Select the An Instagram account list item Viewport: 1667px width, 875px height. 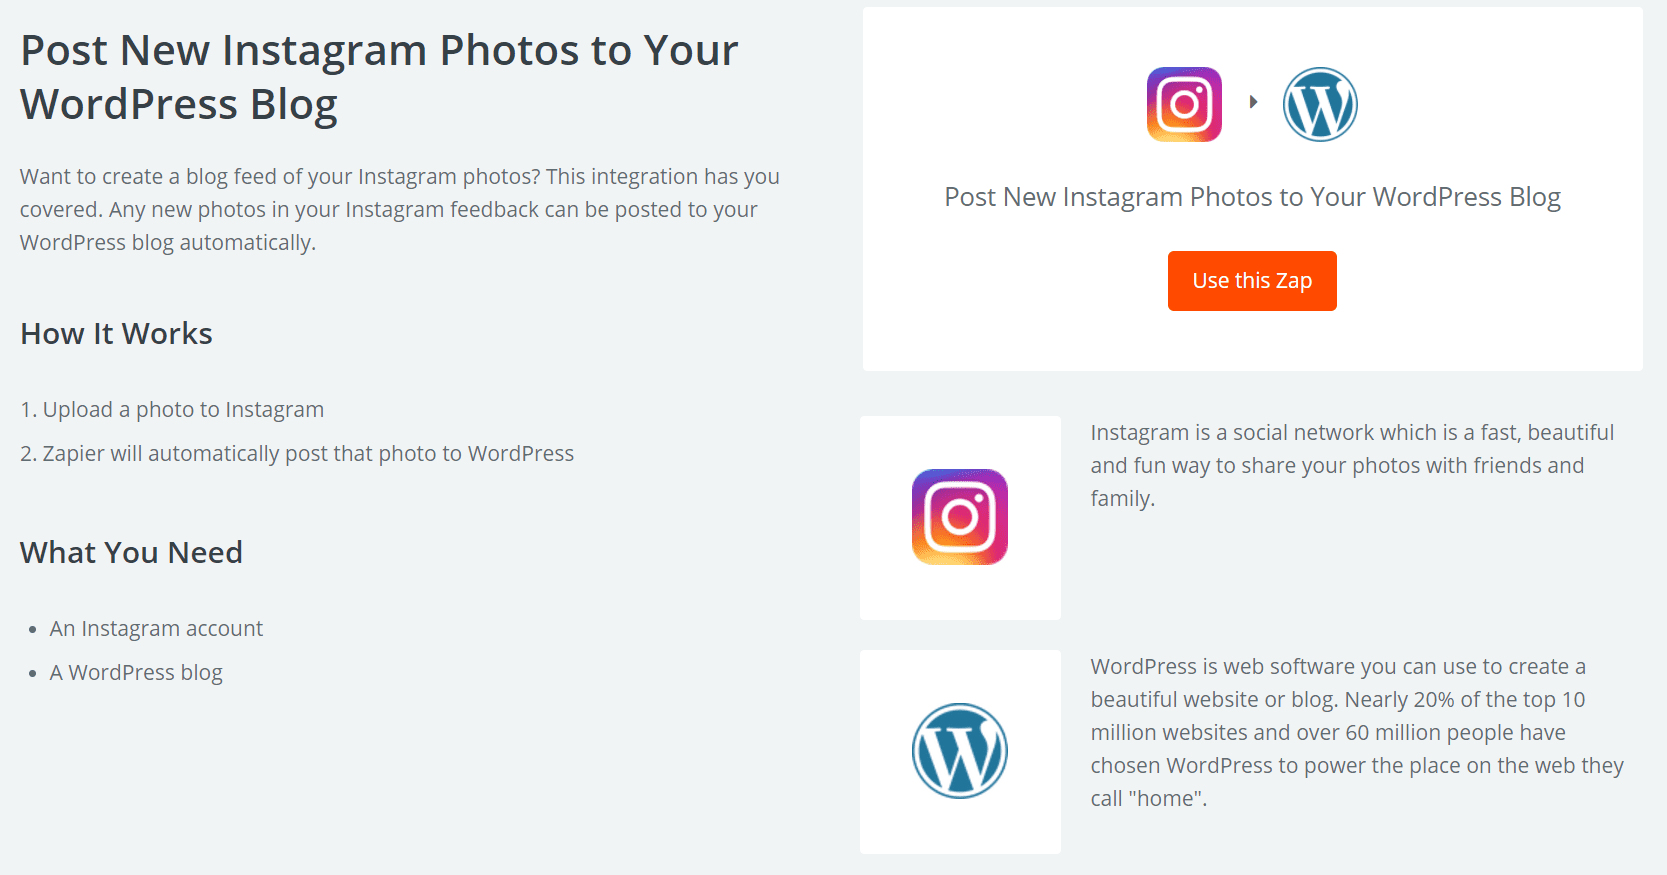(156, 628)
